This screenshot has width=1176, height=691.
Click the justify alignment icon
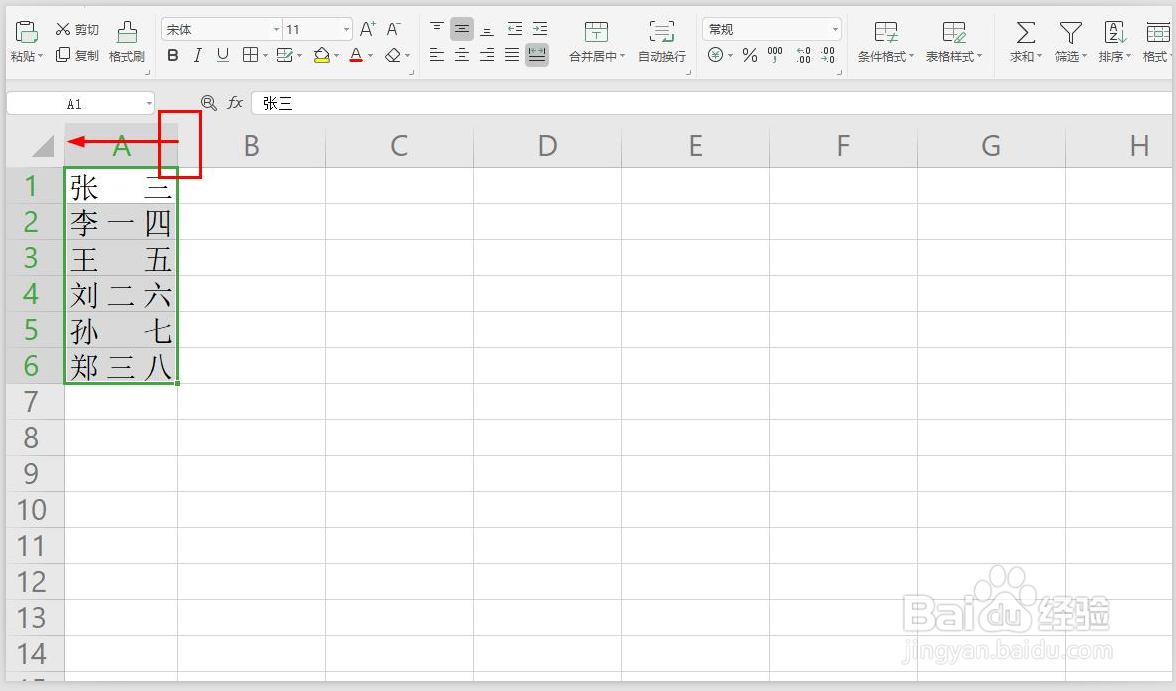(512, 55)
